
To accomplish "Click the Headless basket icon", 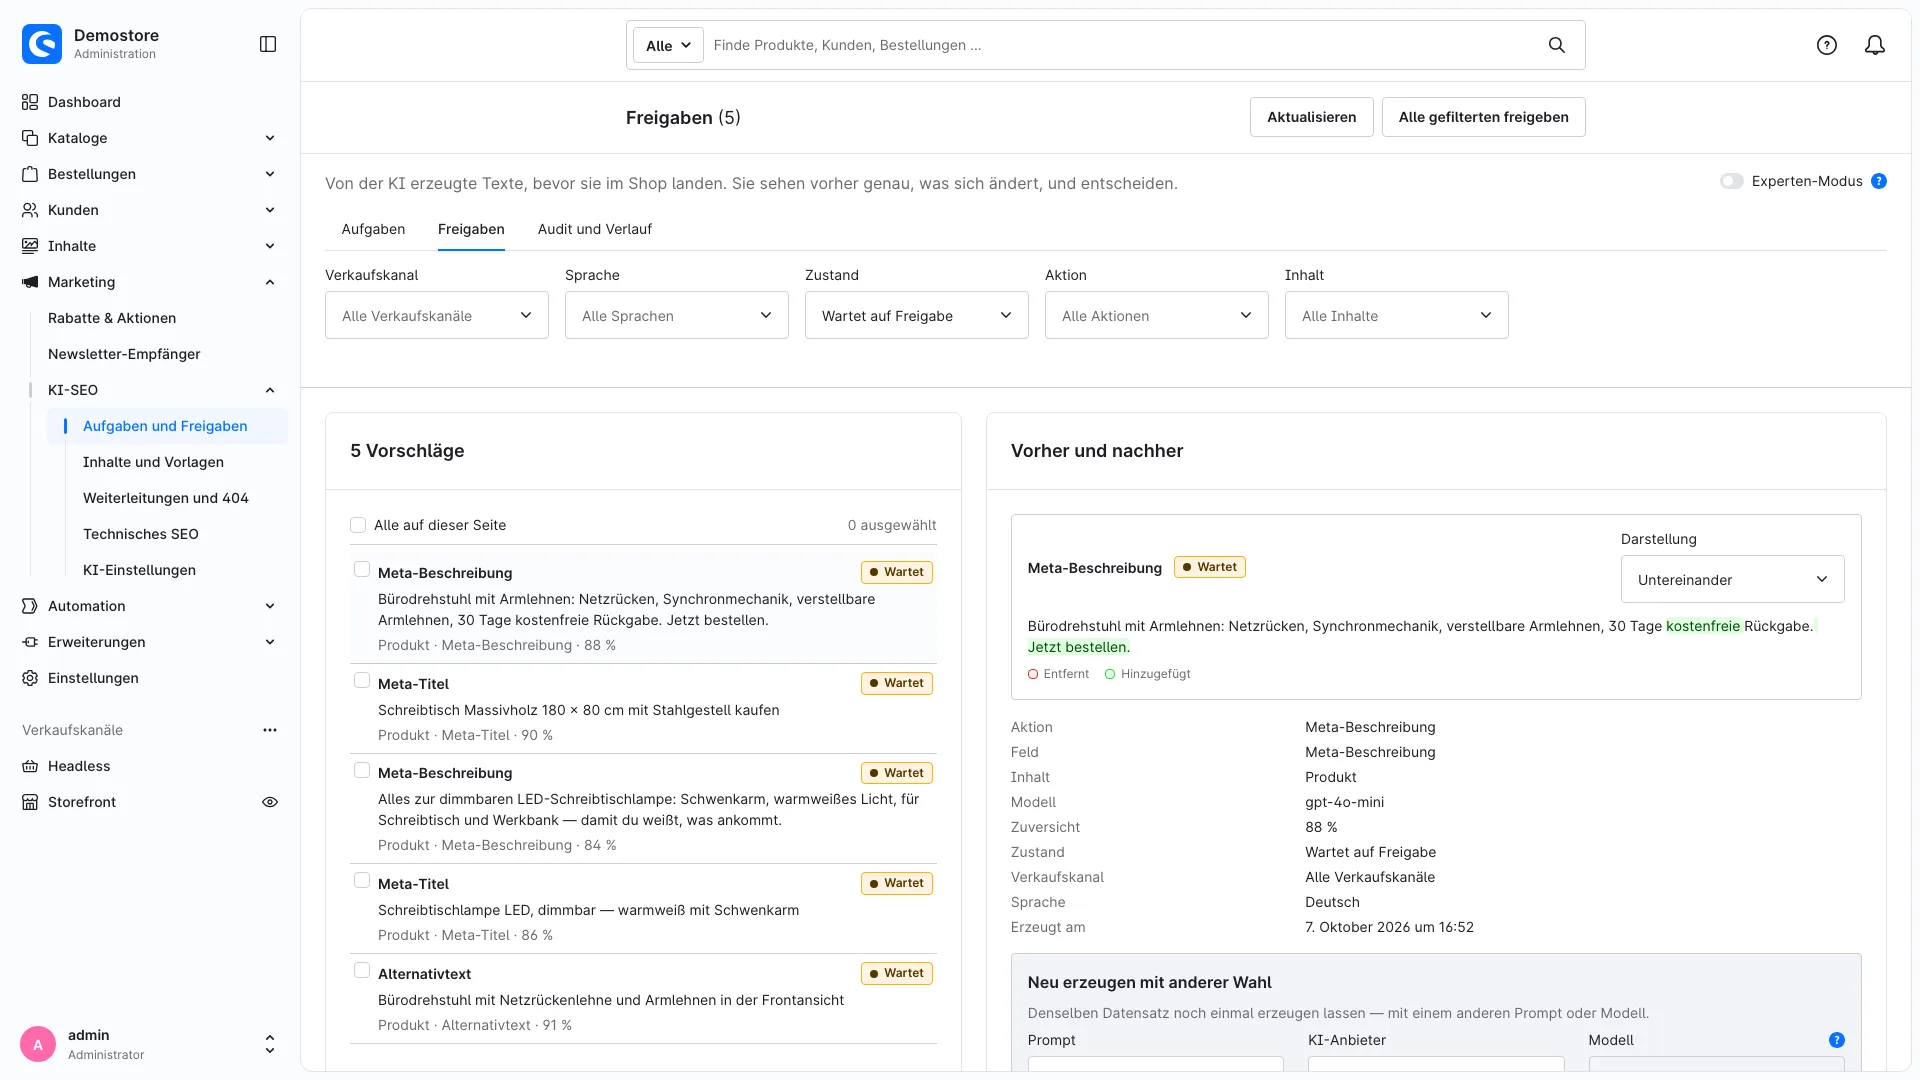I will [x=30, y=766].
